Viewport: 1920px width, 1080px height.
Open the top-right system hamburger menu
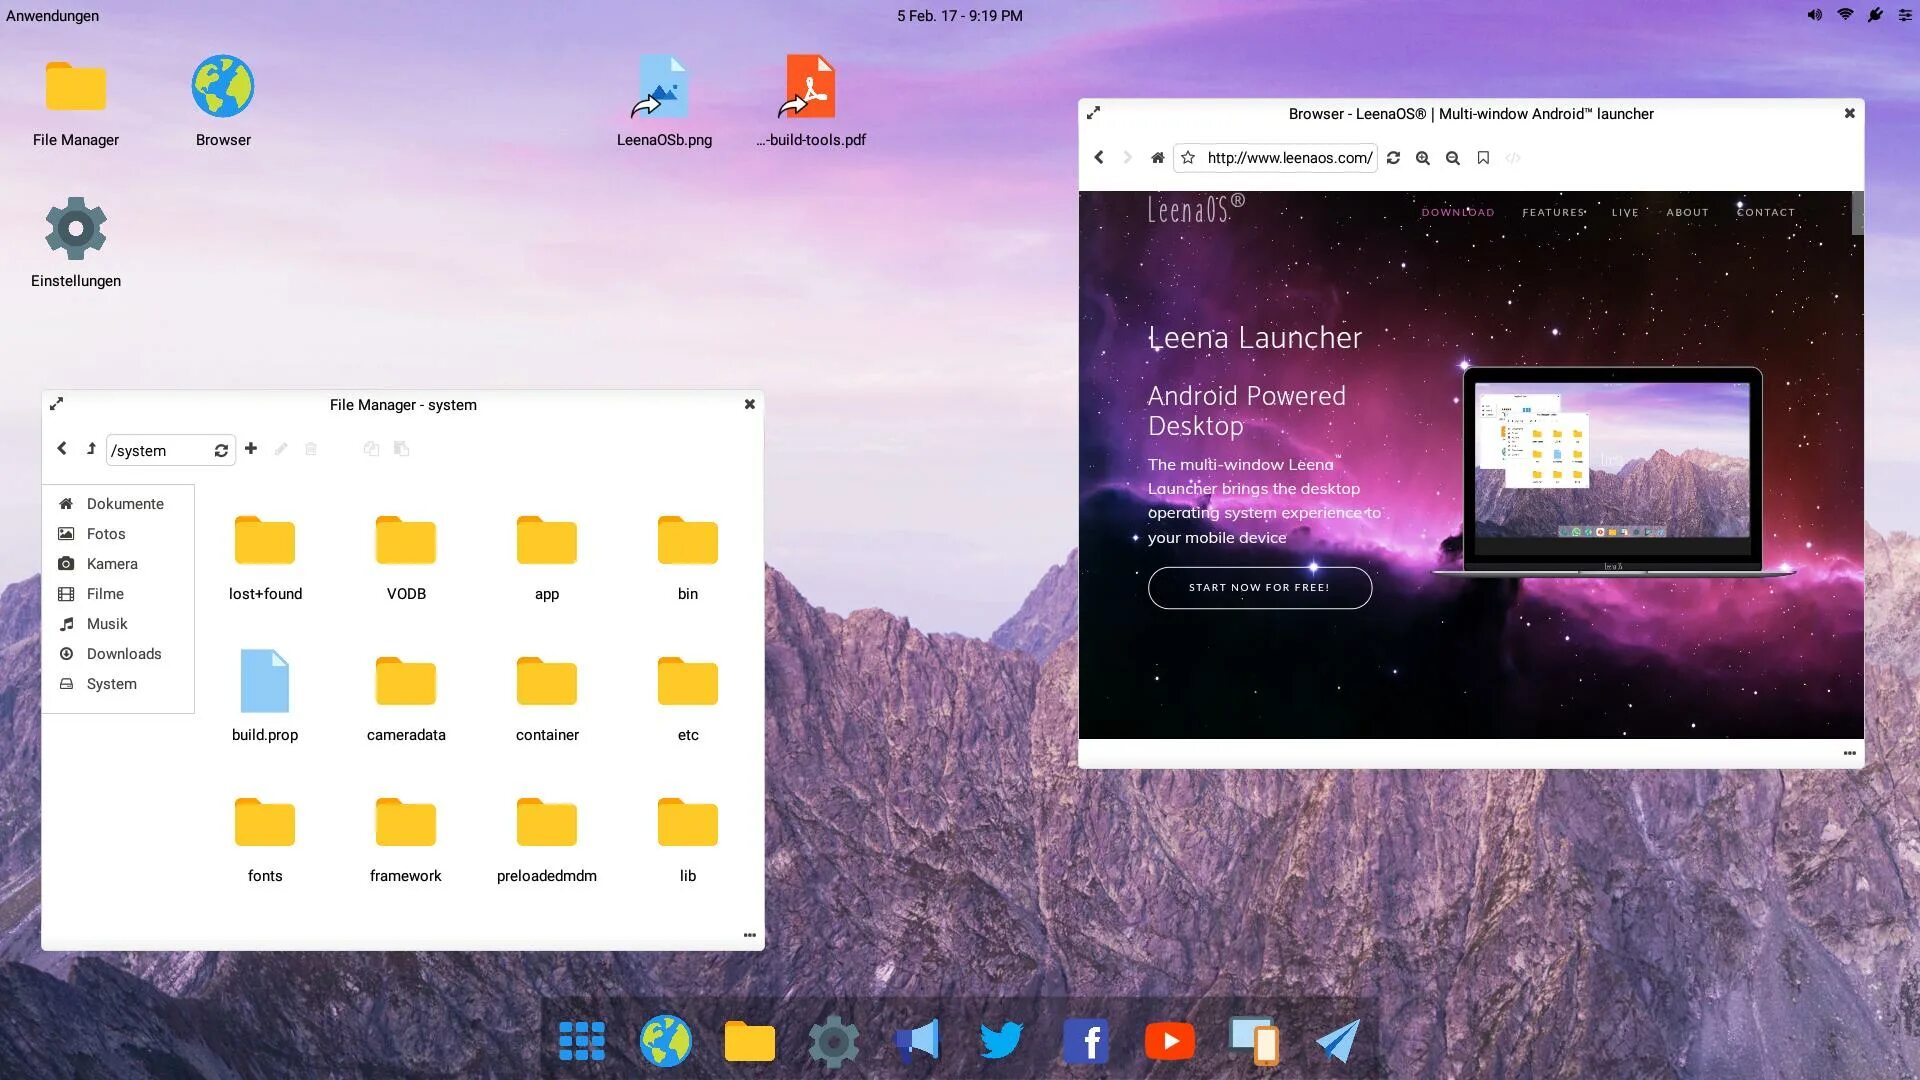point(1904,15)
